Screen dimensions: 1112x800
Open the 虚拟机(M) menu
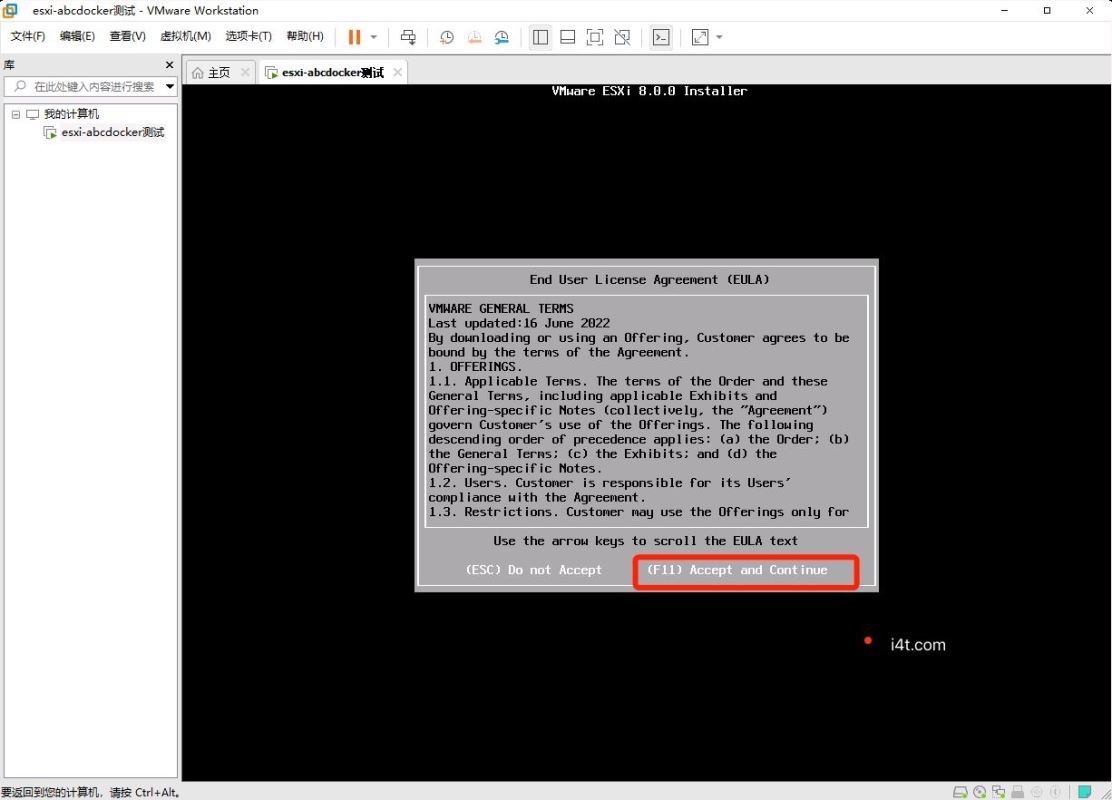(186, 36)
